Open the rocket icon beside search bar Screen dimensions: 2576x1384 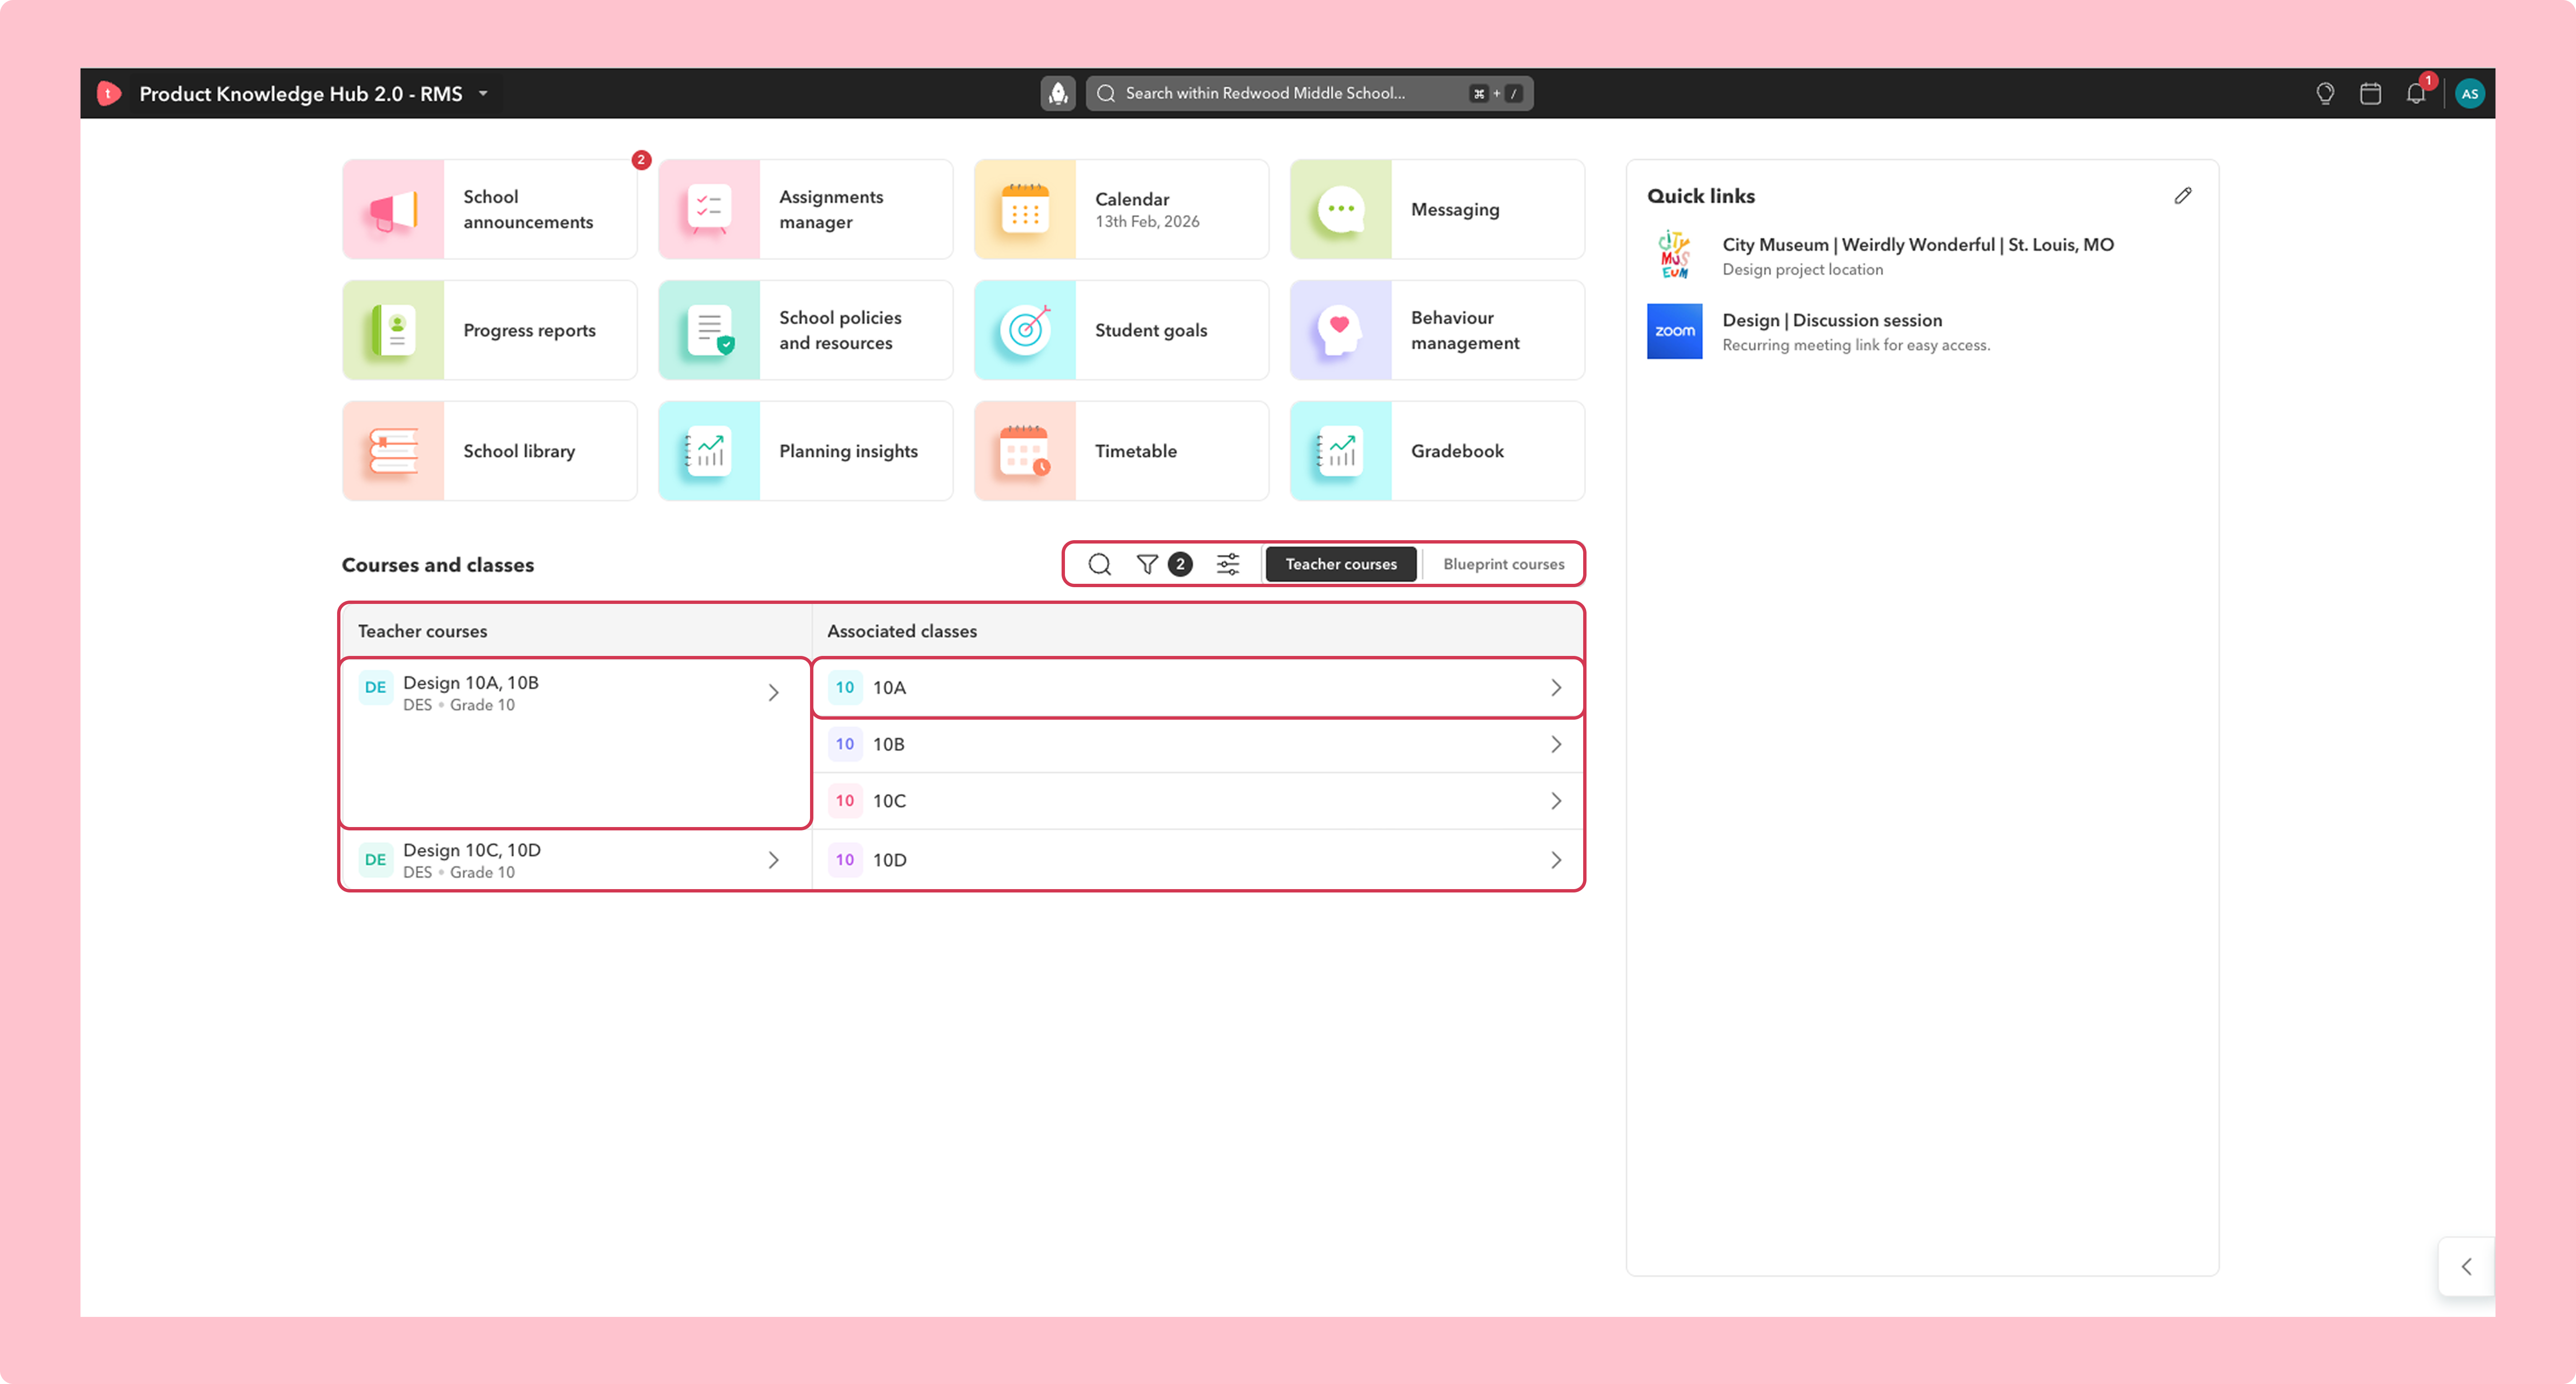1057,93
